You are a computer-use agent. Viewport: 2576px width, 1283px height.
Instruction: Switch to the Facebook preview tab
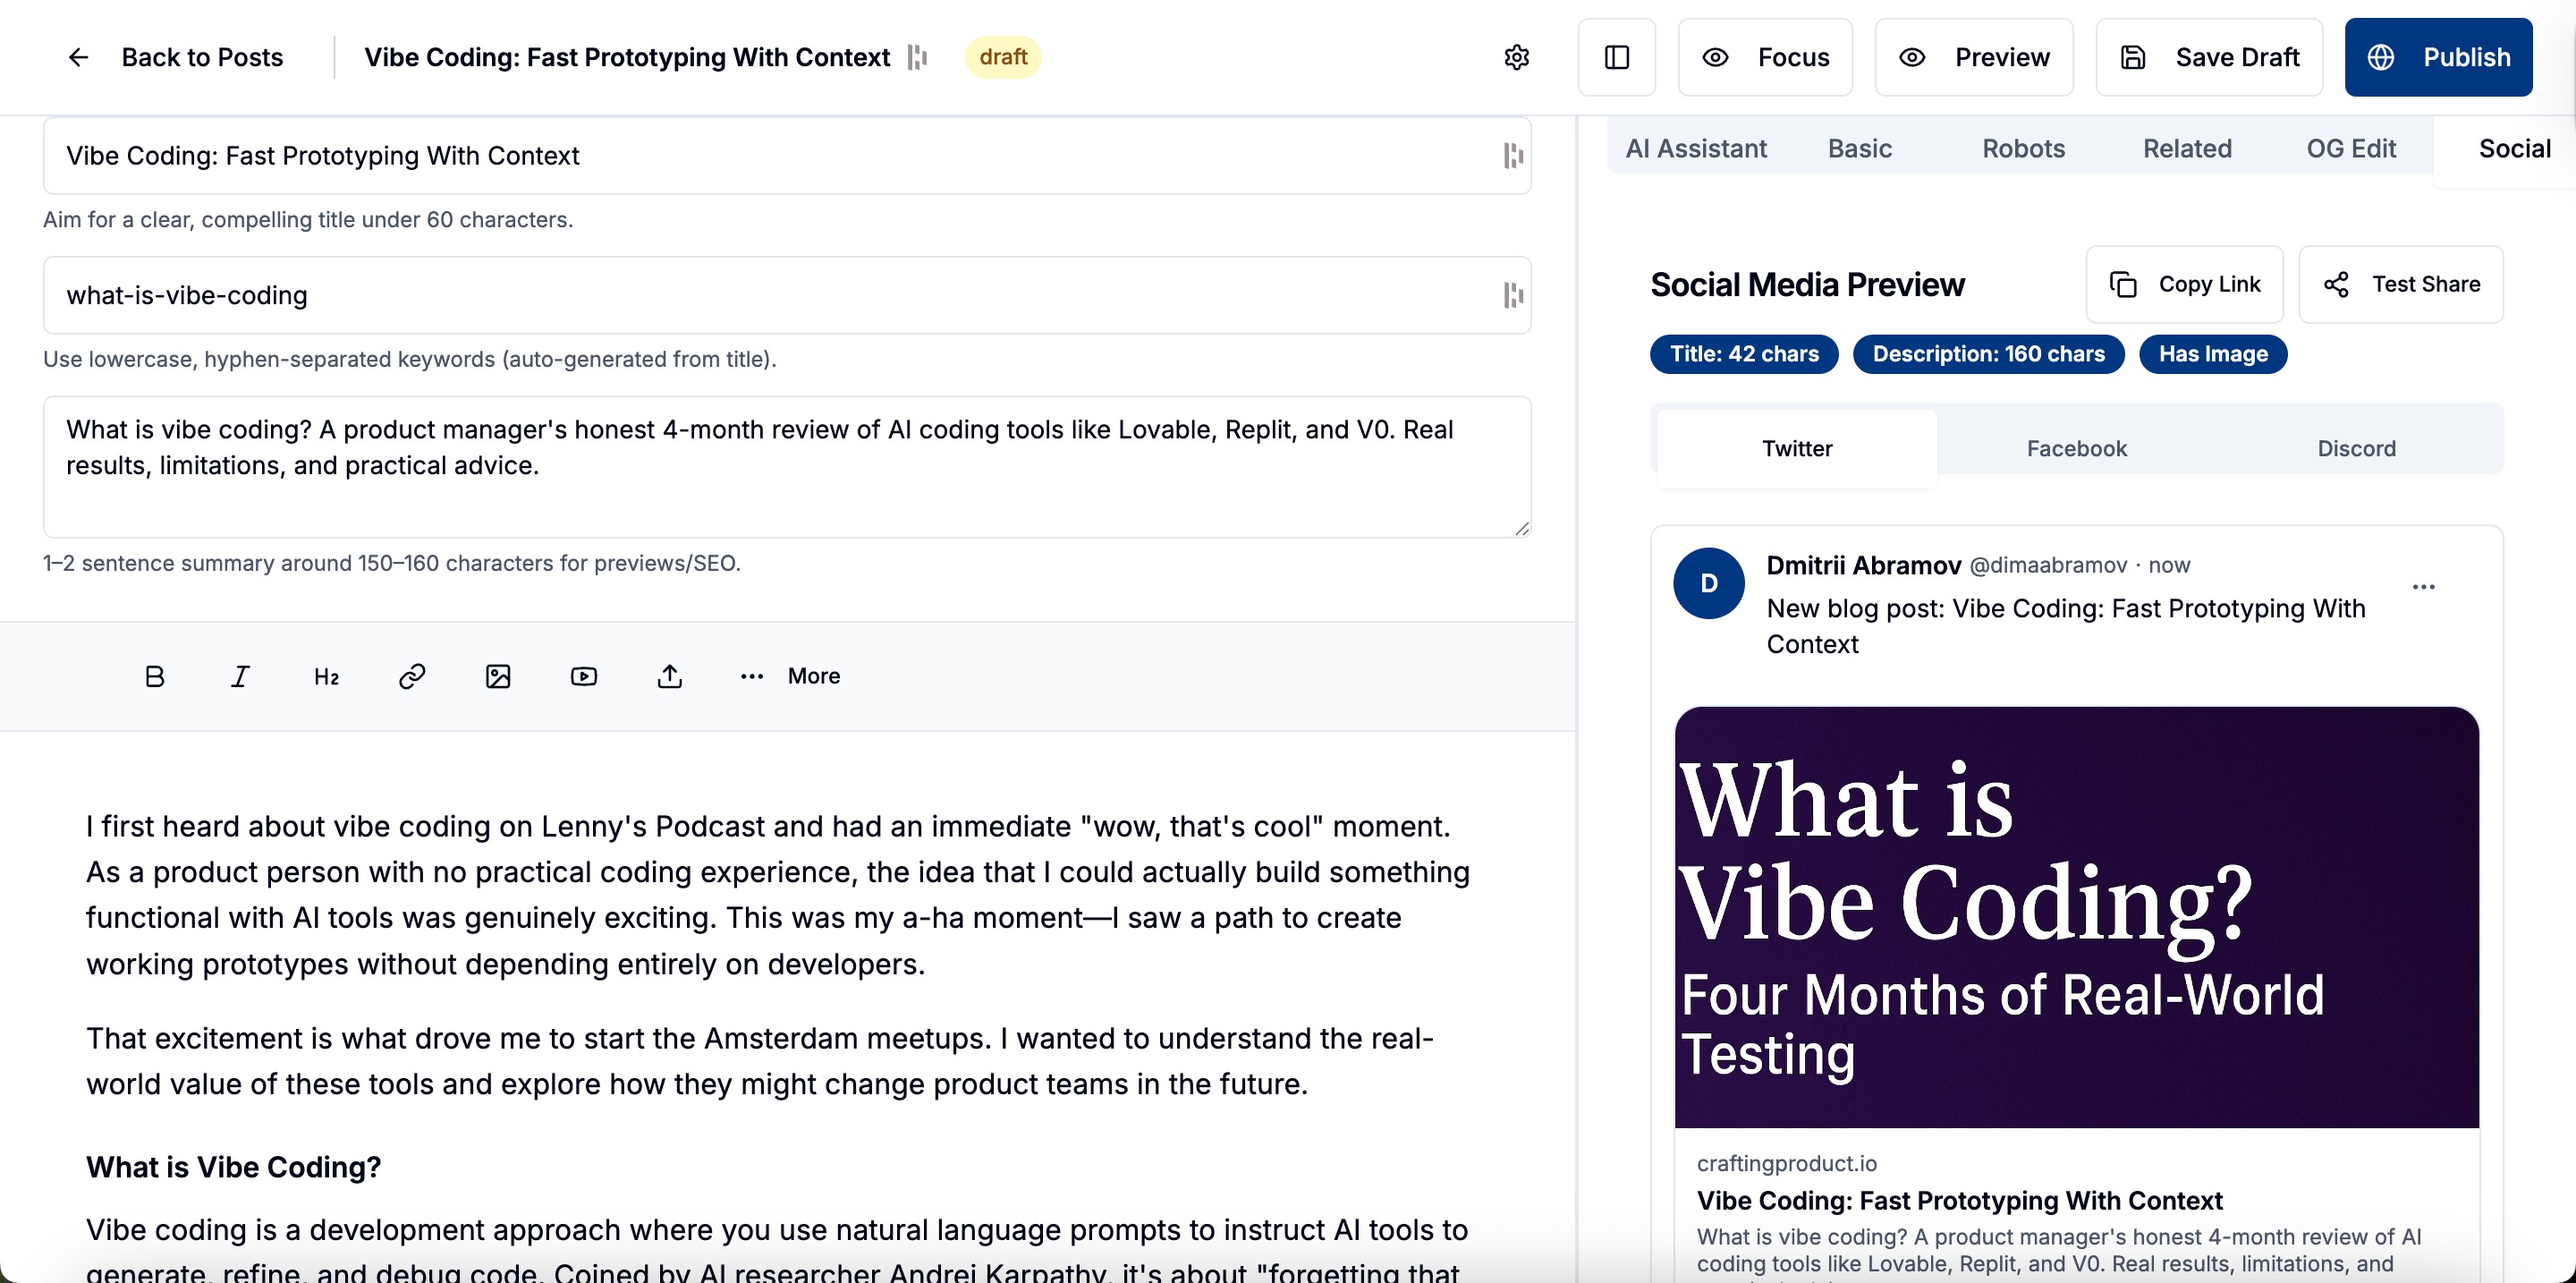[2076, 448]
